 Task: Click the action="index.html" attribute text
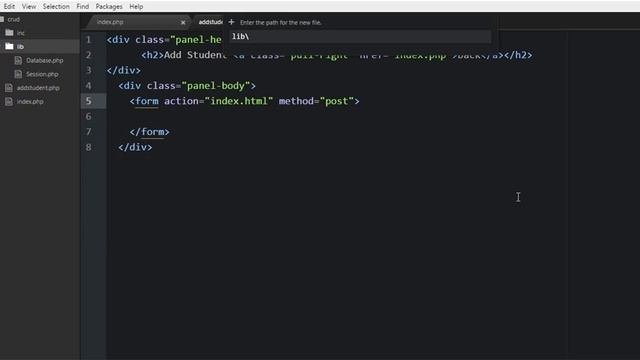218,101
